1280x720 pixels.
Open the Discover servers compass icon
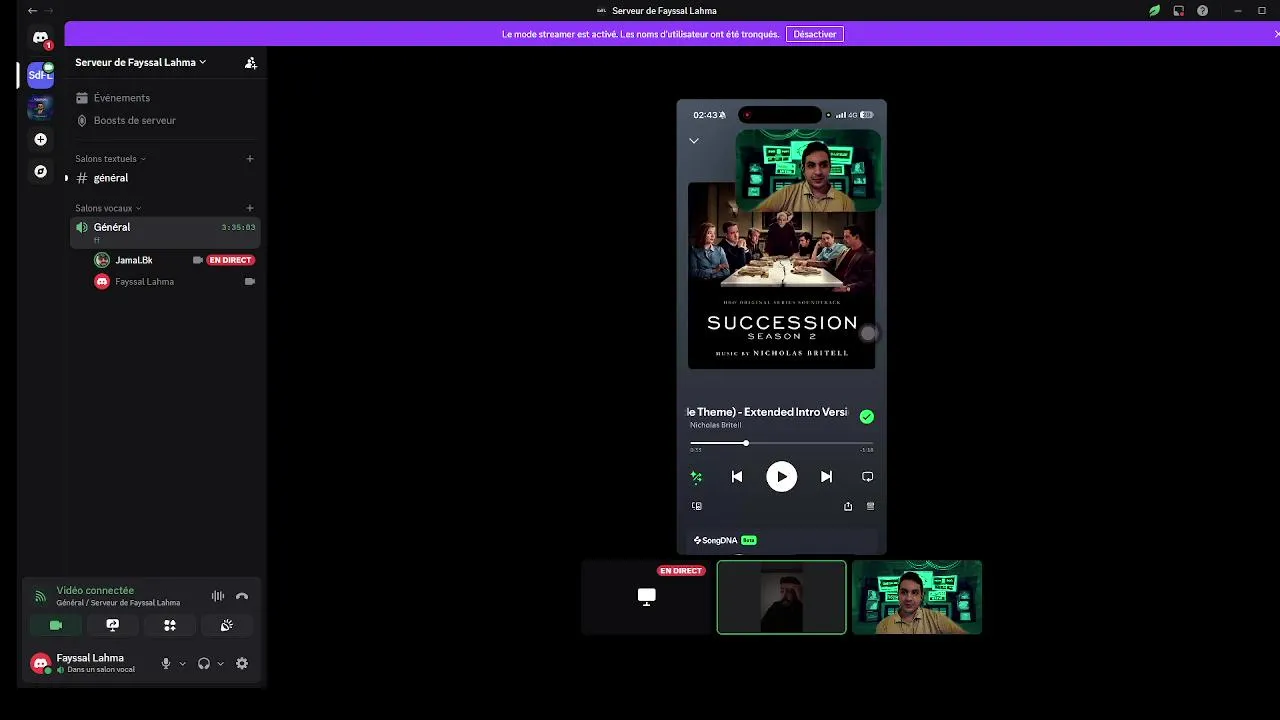pyautogui.click(x=40, y=171)
